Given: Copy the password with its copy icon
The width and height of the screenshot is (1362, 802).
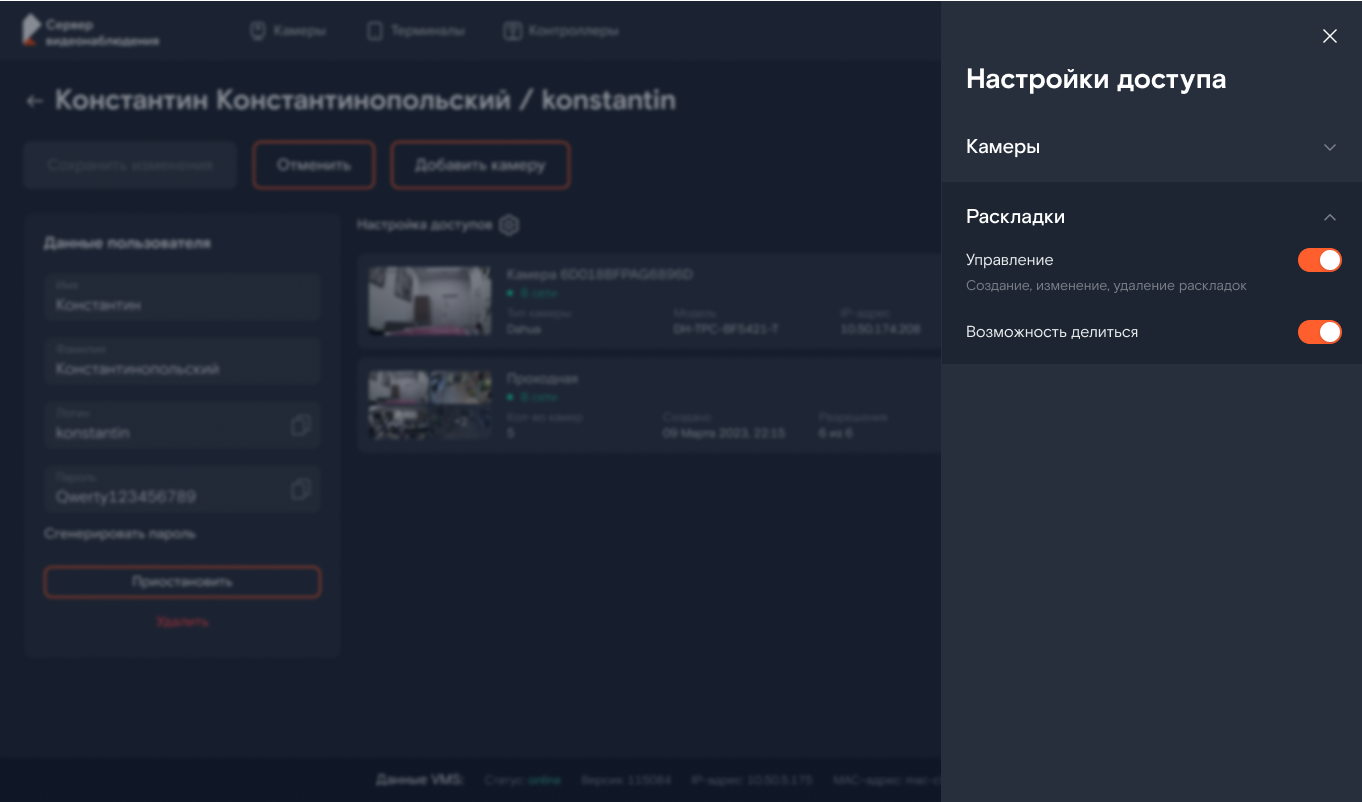Looking at the screenshot, I should [300, 489].
